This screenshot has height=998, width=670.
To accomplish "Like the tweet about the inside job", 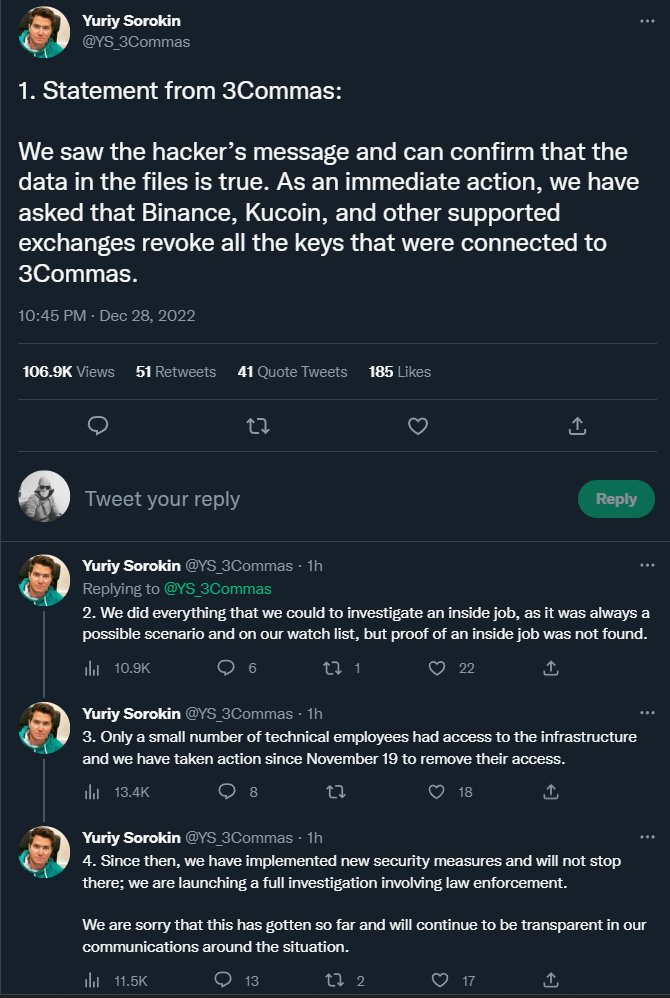I will click(x=436, y=668).
